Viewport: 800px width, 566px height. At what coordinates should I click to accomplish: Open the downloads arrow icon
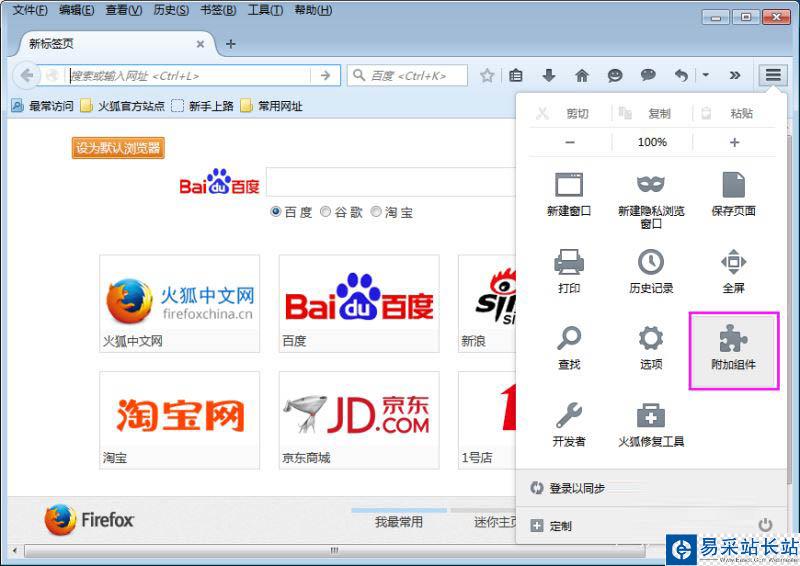[548, 76]
